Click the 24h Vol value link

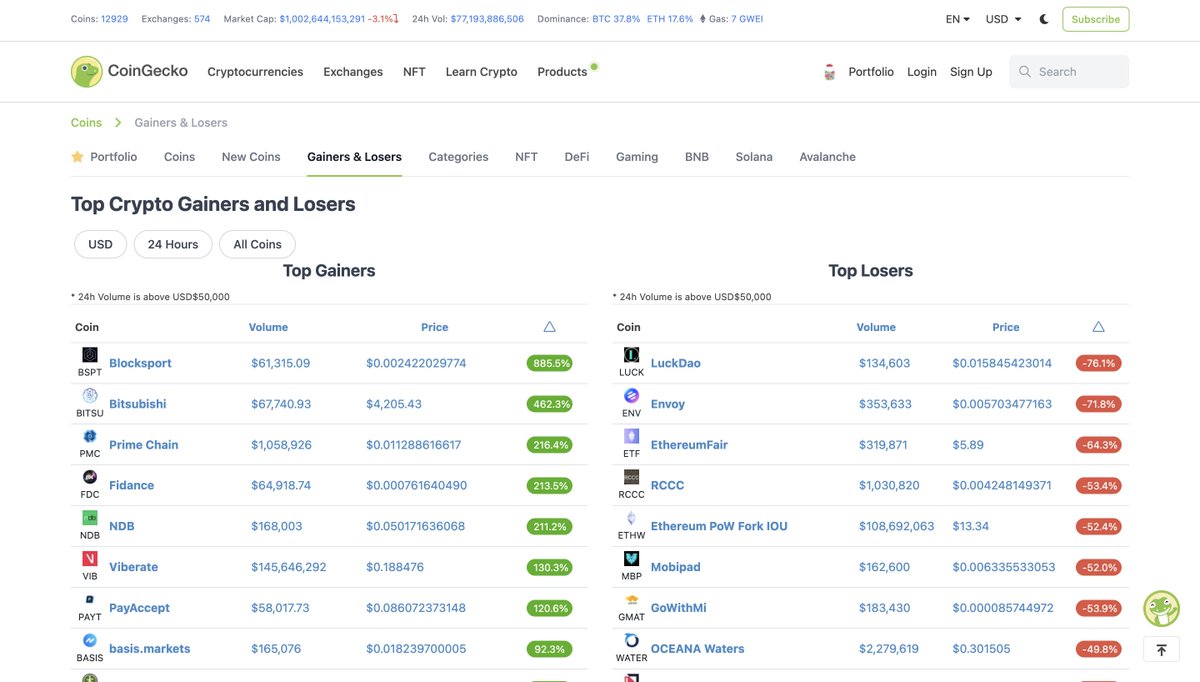click(487, 19)
